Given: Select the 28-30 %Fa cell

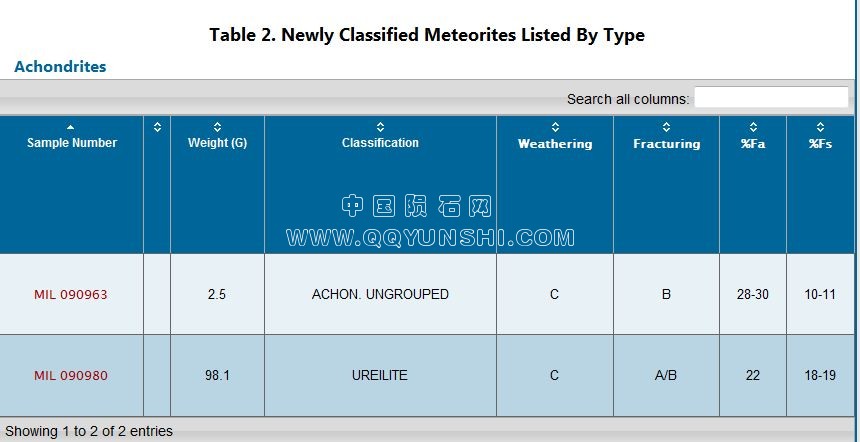Looking at the screenshot, I should coord(752,294).
